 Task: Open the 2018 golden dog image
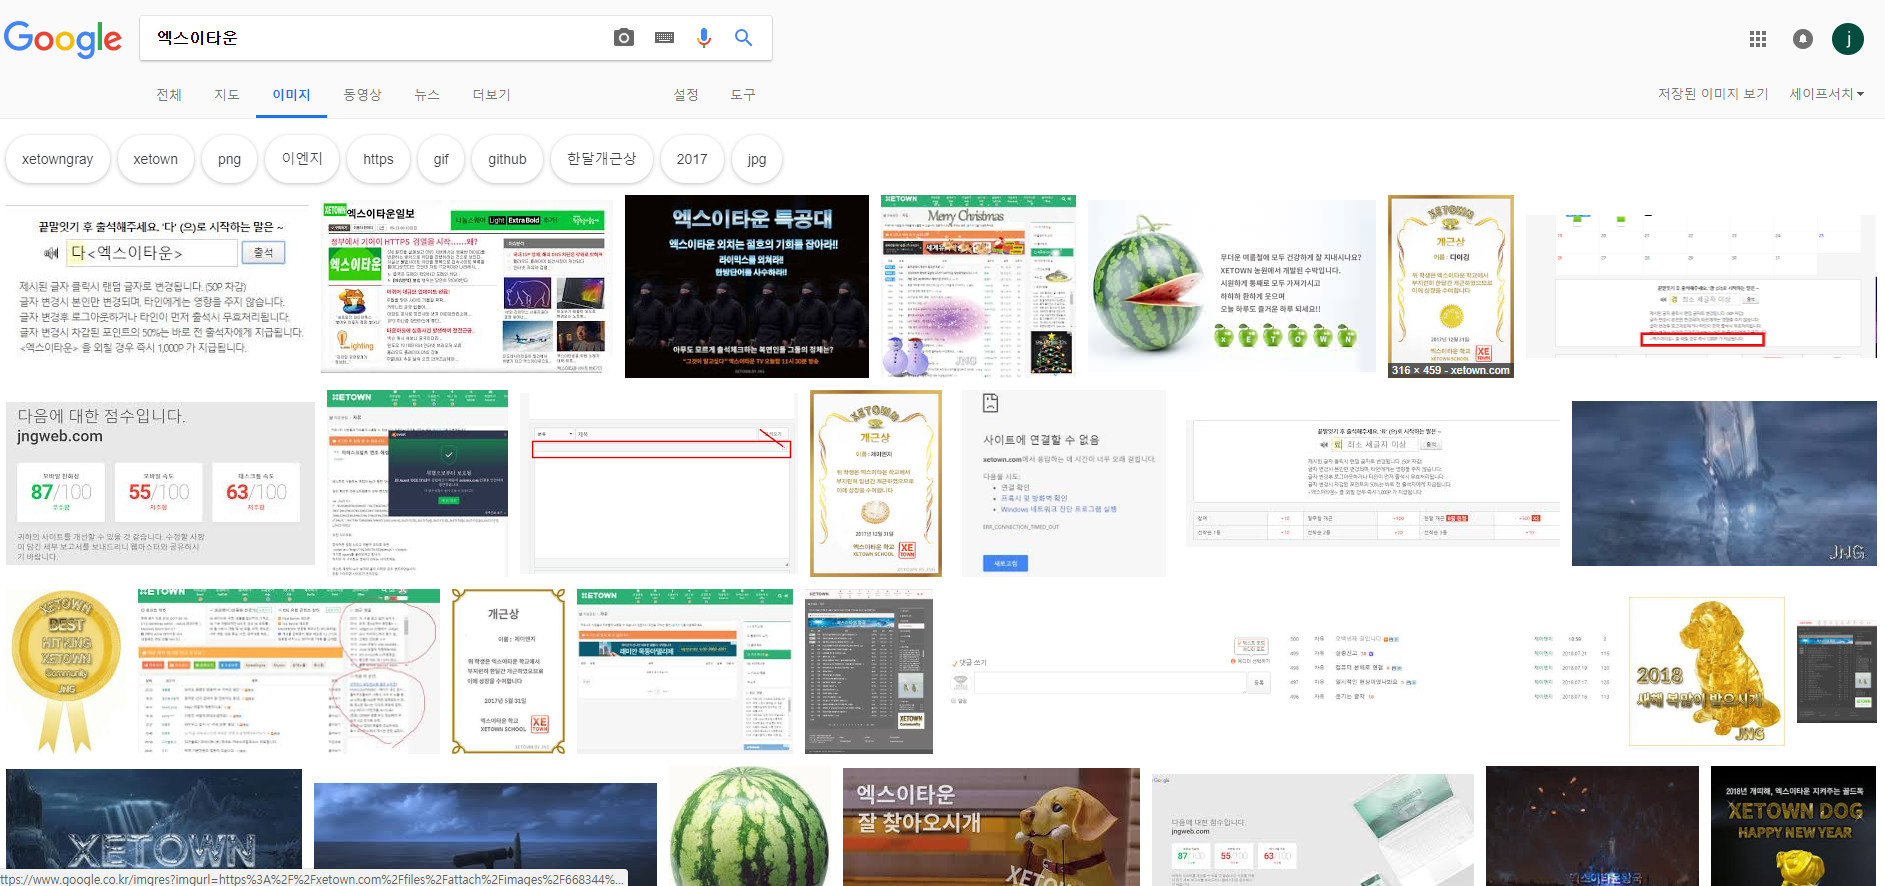click(x=1707, y=671)
